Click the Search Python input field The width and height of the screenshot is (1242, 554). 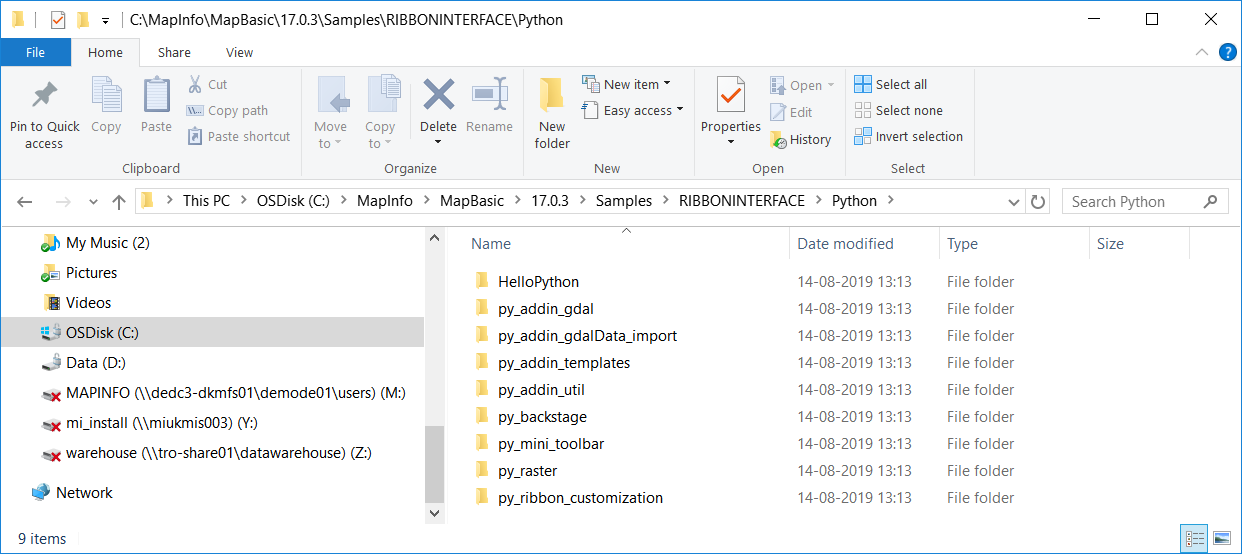pos(1145,201)
